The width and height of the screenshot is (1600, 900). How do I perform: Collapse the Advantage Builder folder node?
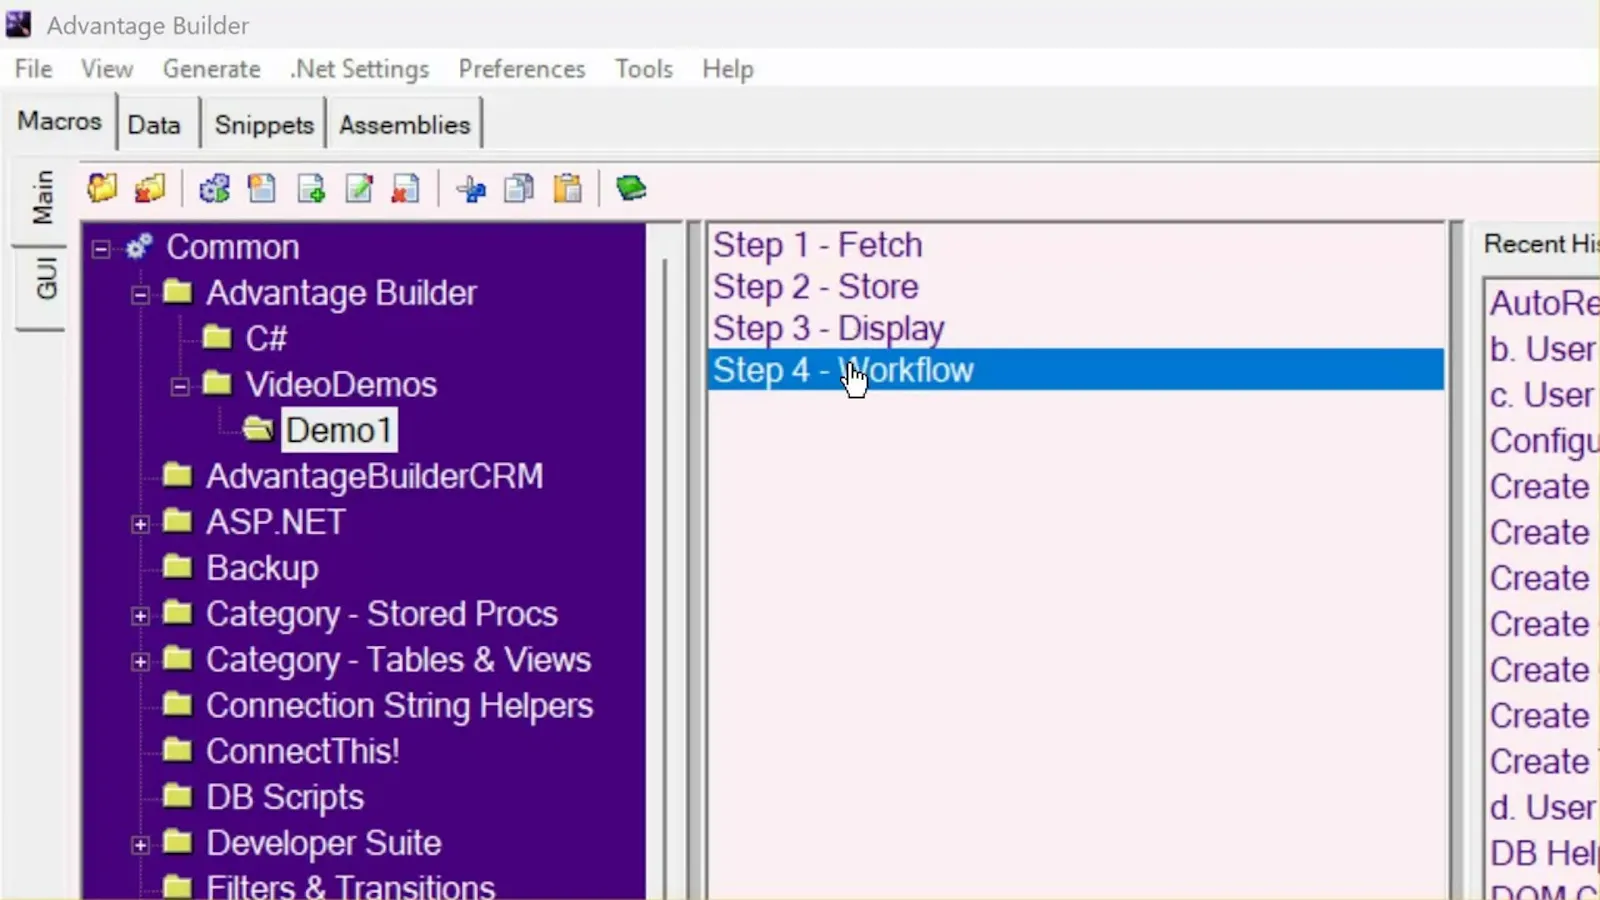[140, 294]
